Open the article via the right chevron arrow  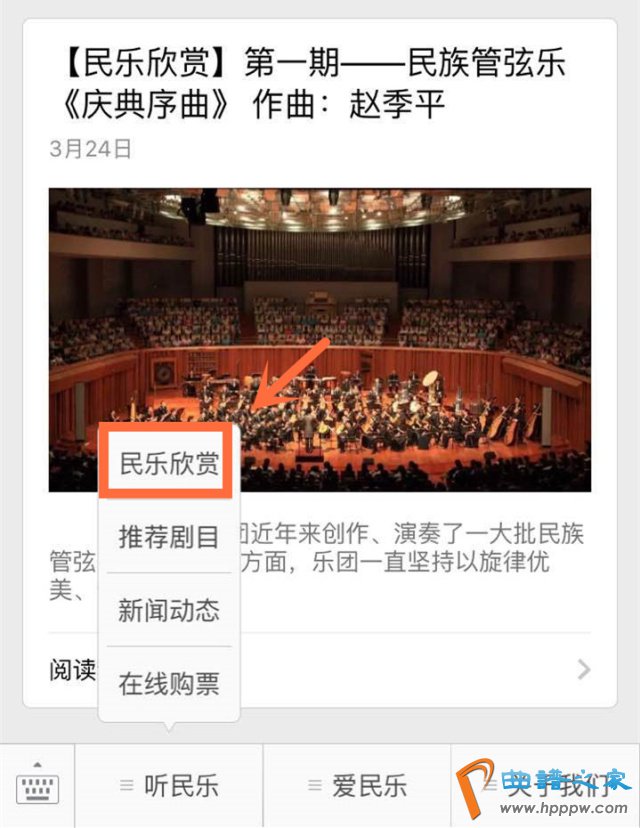(583, 669)
